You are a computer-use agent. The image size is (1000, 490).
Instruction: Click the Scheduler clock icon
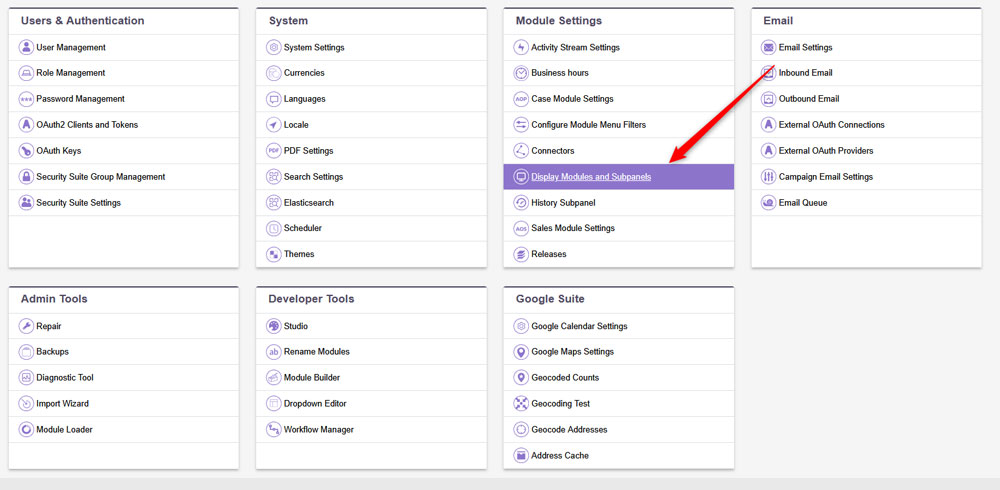coord(274,228)
